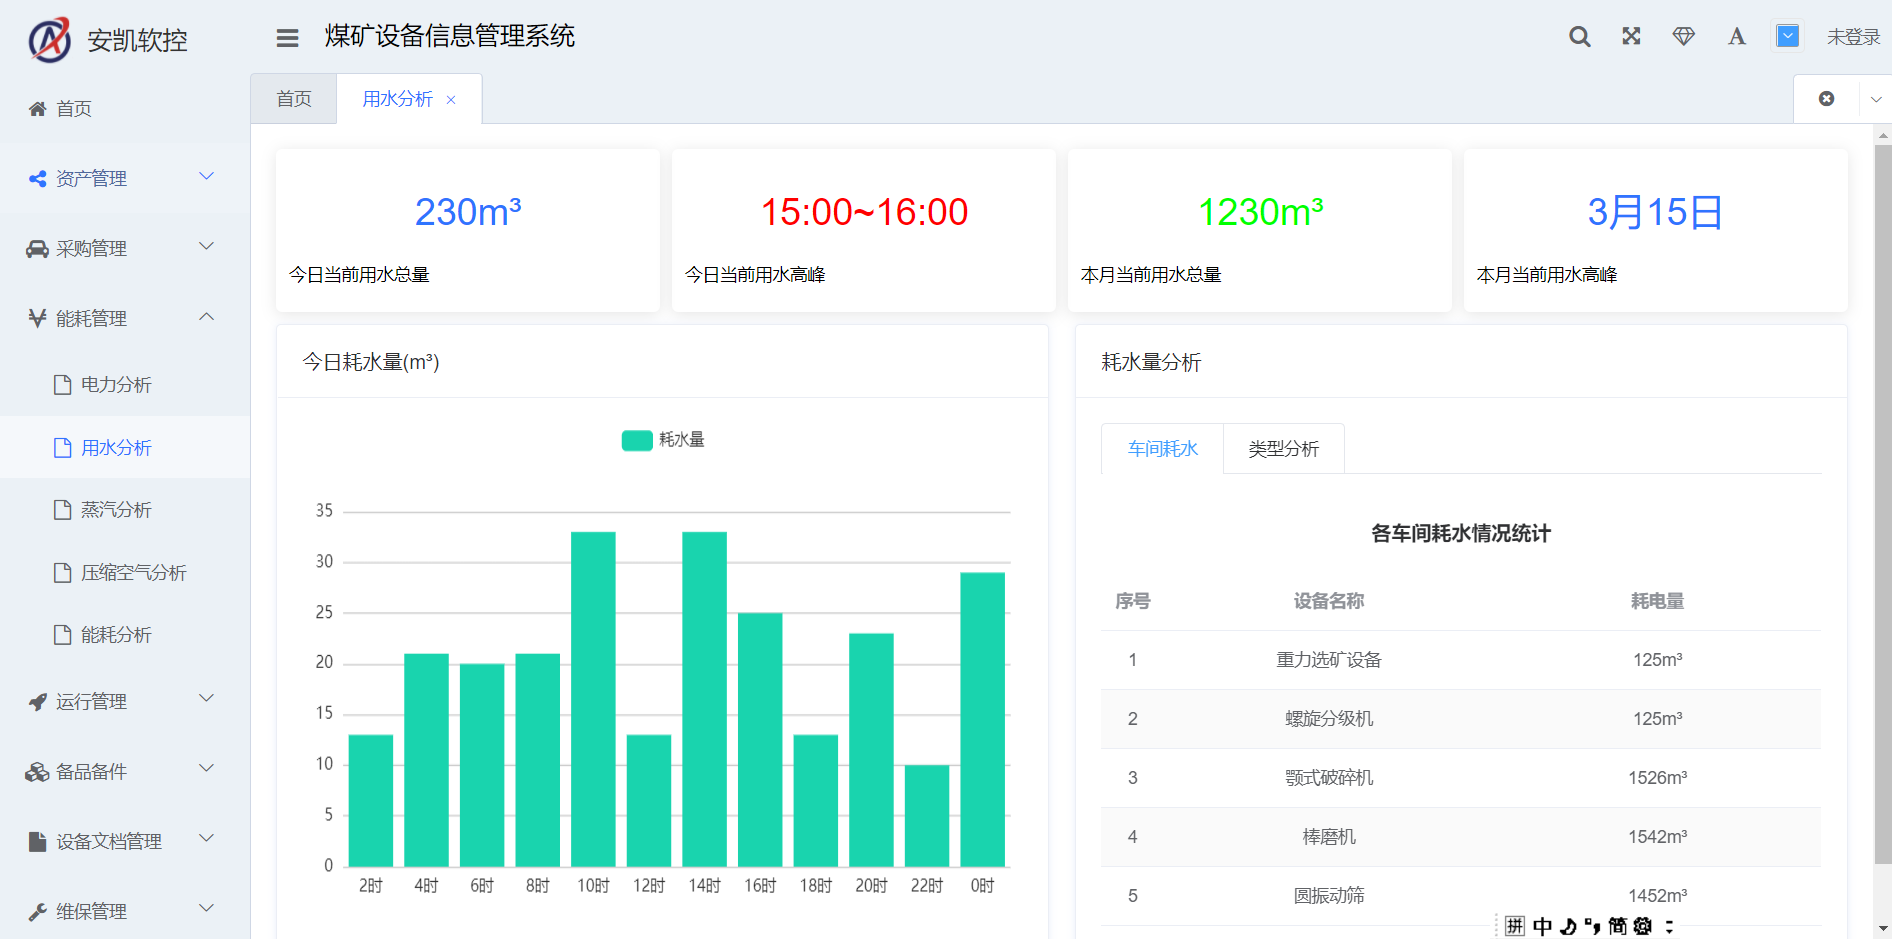Close the 用水分析 tab with its x

(451, 100)
